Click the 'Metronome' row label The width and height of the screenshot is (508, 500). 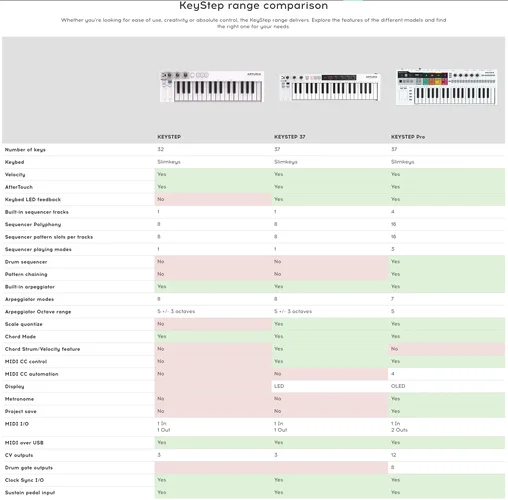[x=19, y=399]
